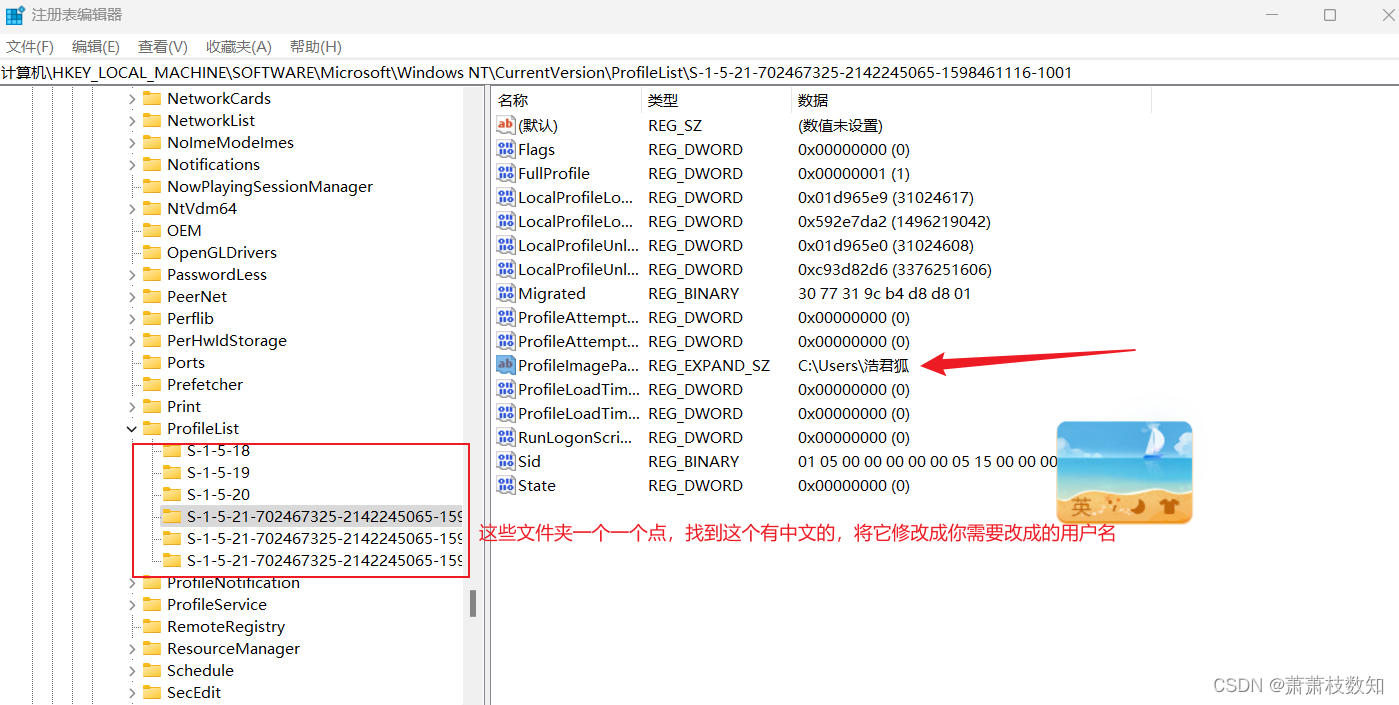
Task: Select the Perflib tree item
Action: pos(190,318)
